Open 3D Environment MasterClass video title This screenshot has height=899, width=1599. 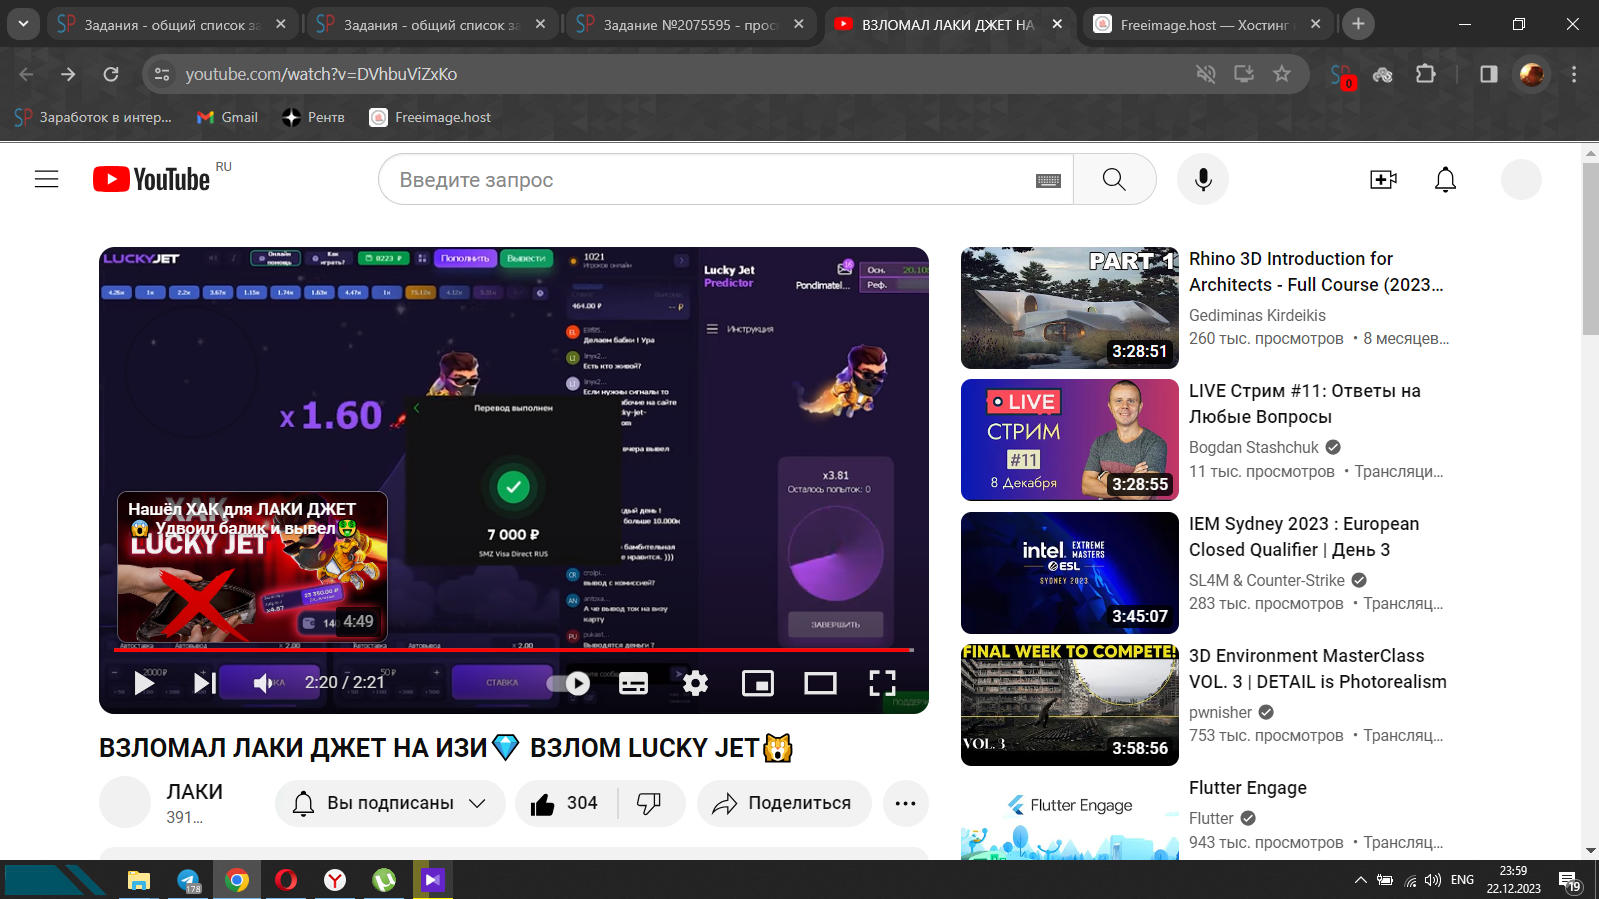[x=1317, y=669]
